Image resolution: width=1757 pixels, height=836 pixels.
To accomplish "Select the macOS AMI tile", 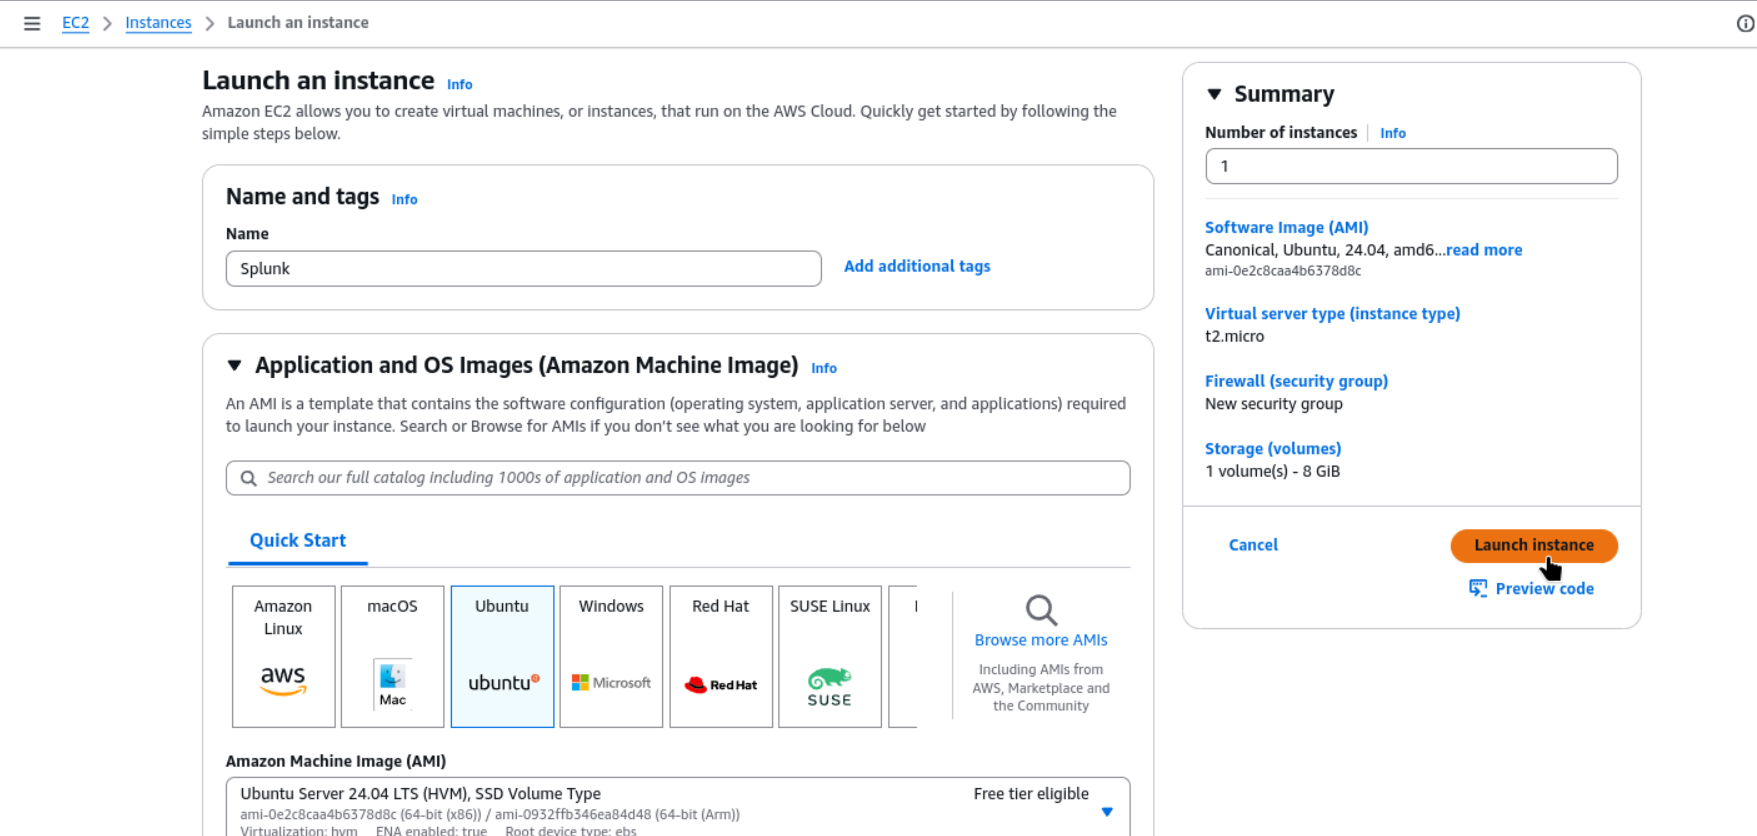I will (x=392, y=656).
